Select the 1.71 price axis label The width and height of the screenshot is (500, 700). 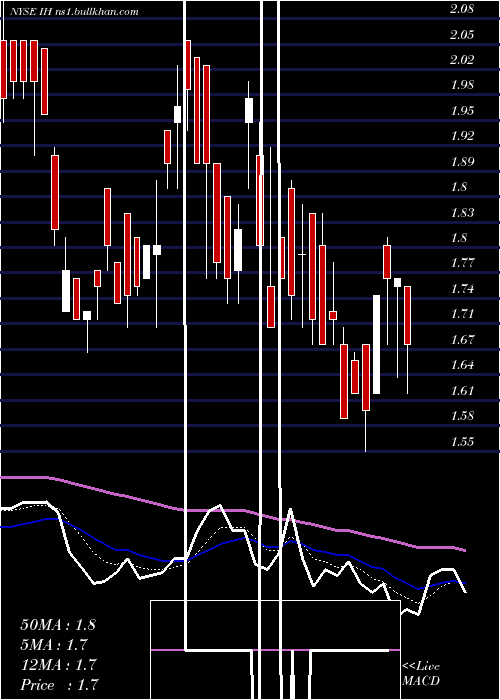462,314
